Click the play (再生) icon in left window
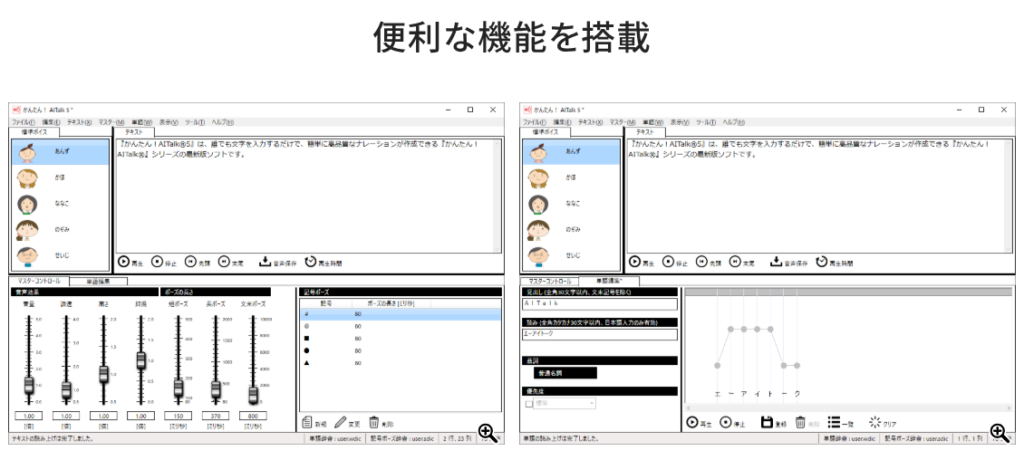The width and height of the screenshot is (1024, 460). [124, 262]
